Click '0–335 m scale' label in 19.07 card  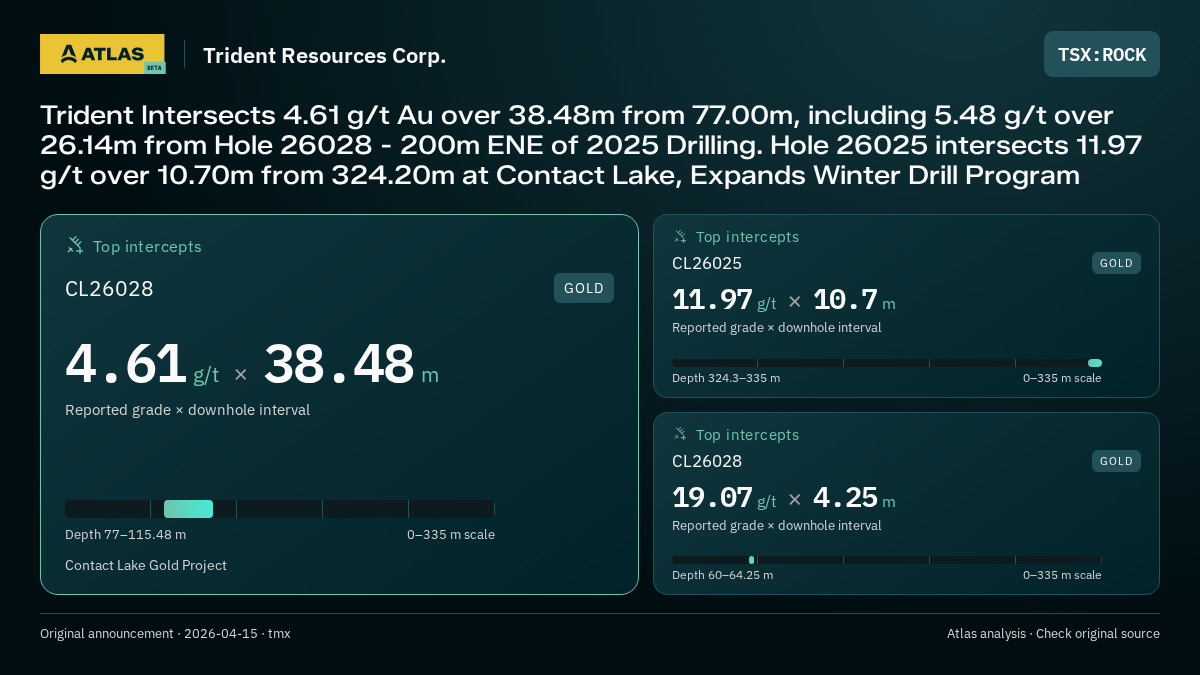click(x=1062, y=575)
